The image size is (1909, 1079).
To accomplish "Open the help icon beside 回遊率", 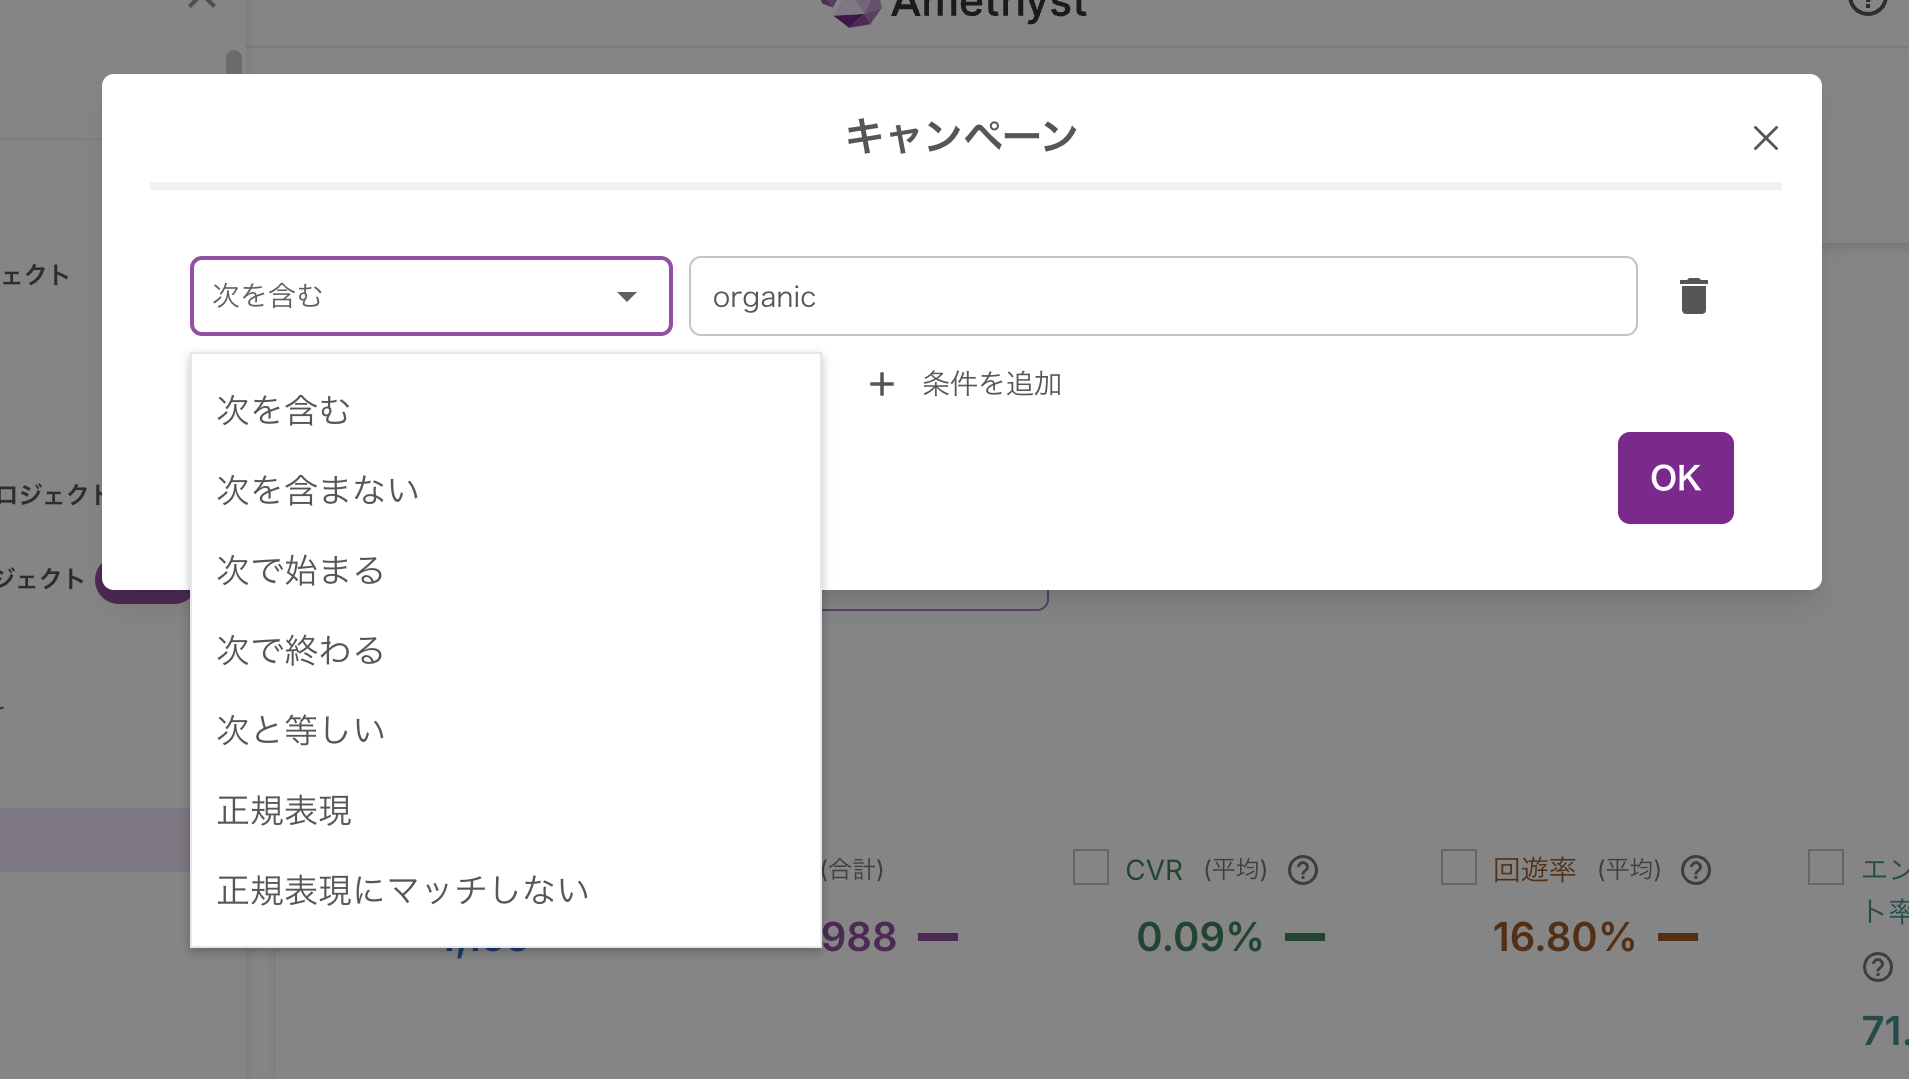I will (x=1694, y=869).
